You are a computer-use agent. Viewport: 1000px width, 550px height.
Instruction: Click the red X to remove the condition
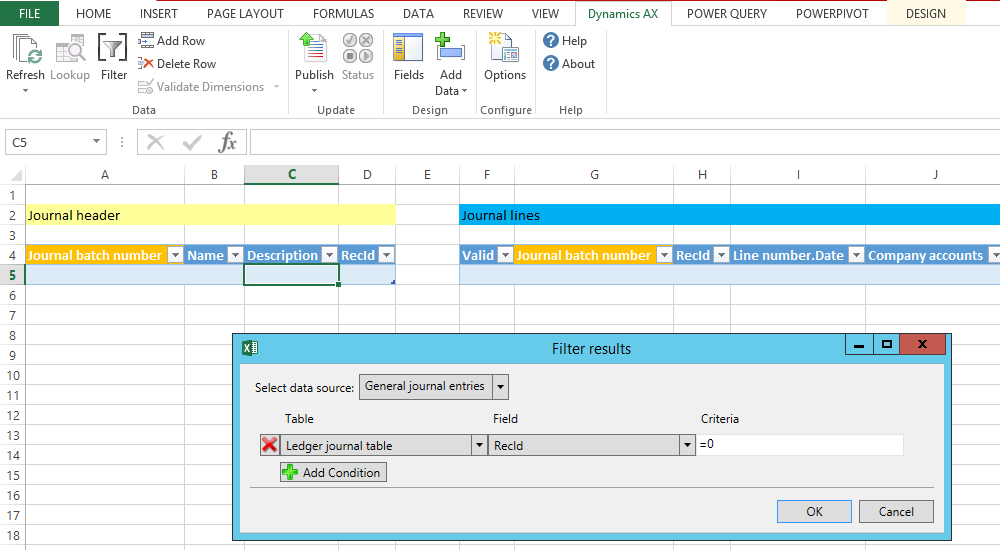269,445
